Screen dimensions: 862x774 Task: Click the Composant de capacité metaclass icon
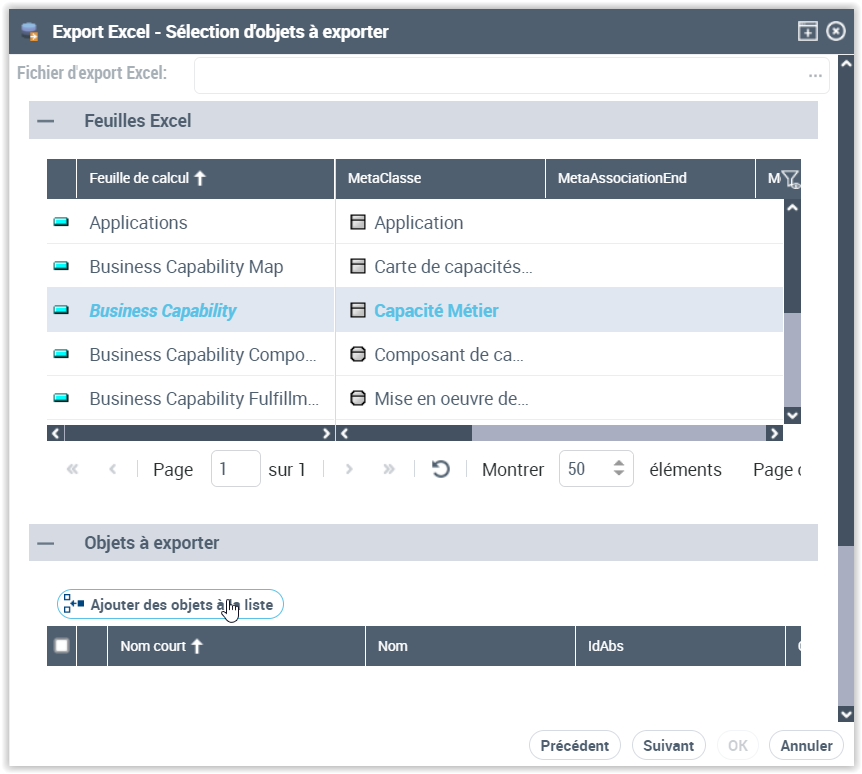click(358, 355)
